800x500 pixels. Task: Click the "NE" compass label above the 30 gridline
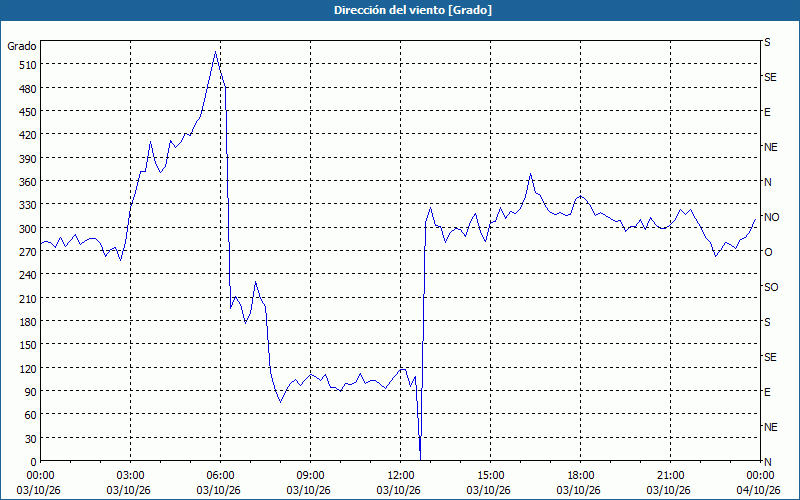point(770,427)
